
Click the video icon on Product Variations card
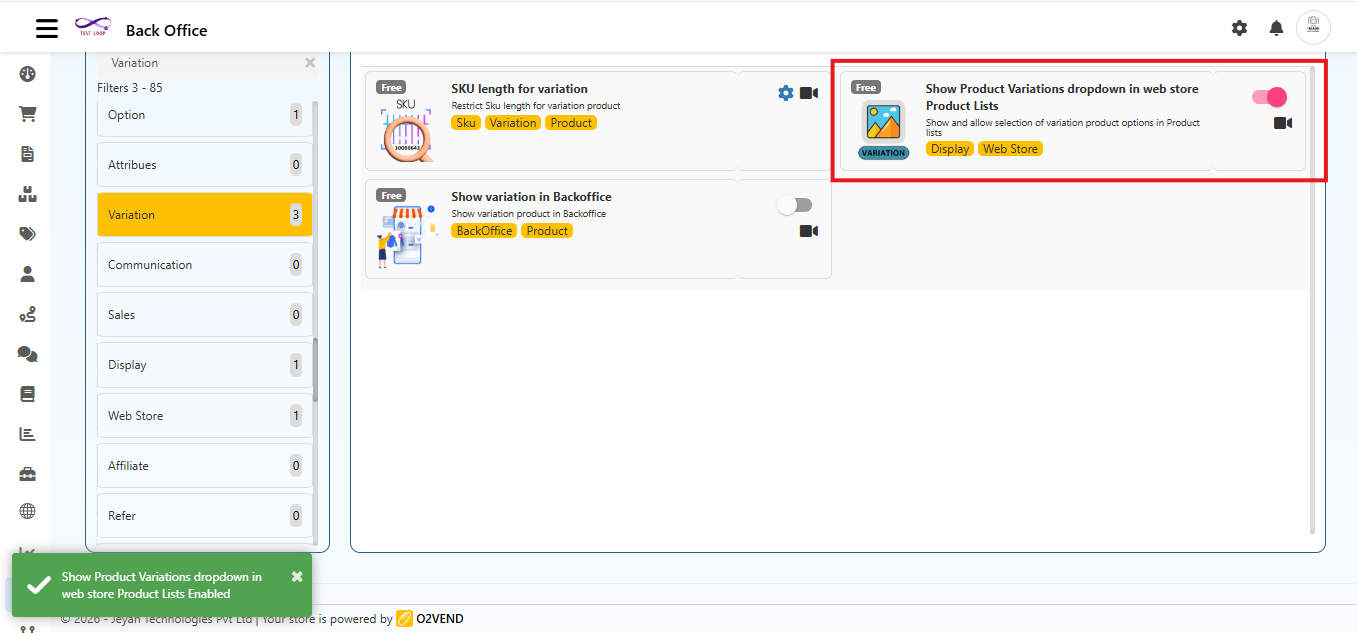pyautogui.click(x=1284, y=123)
